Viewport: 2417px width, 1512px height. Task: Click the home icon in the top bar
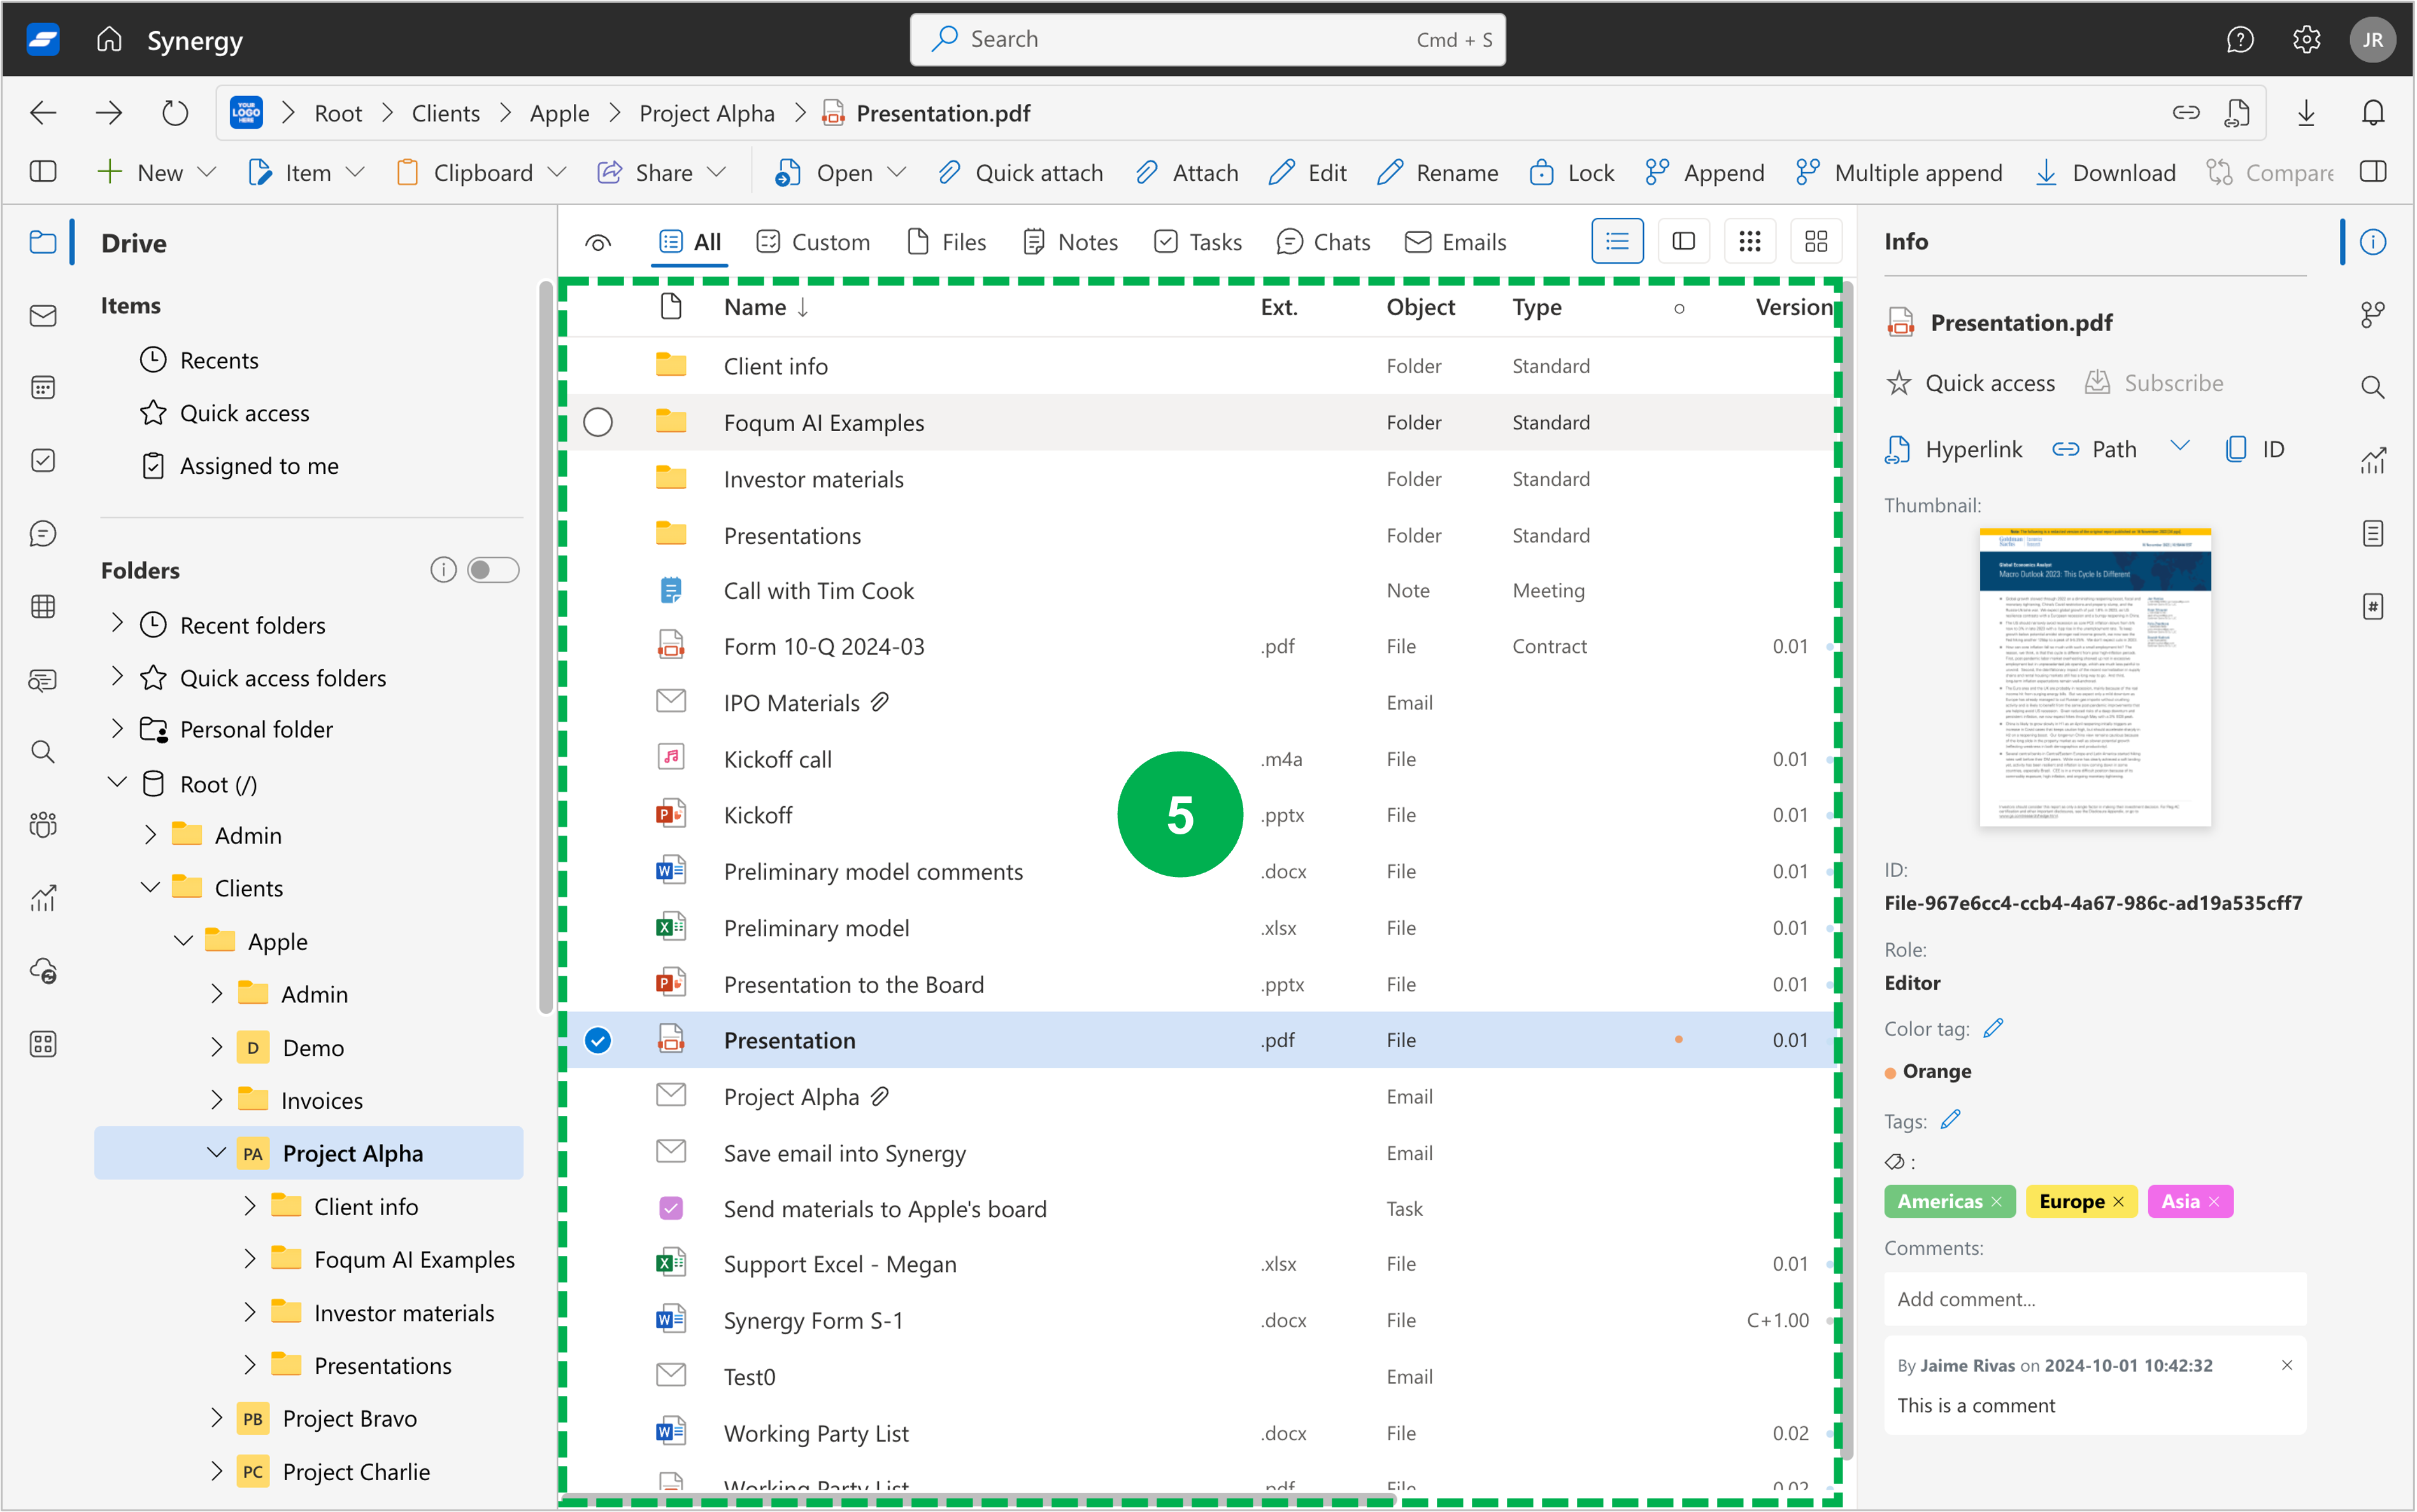(x=109, y=39)
